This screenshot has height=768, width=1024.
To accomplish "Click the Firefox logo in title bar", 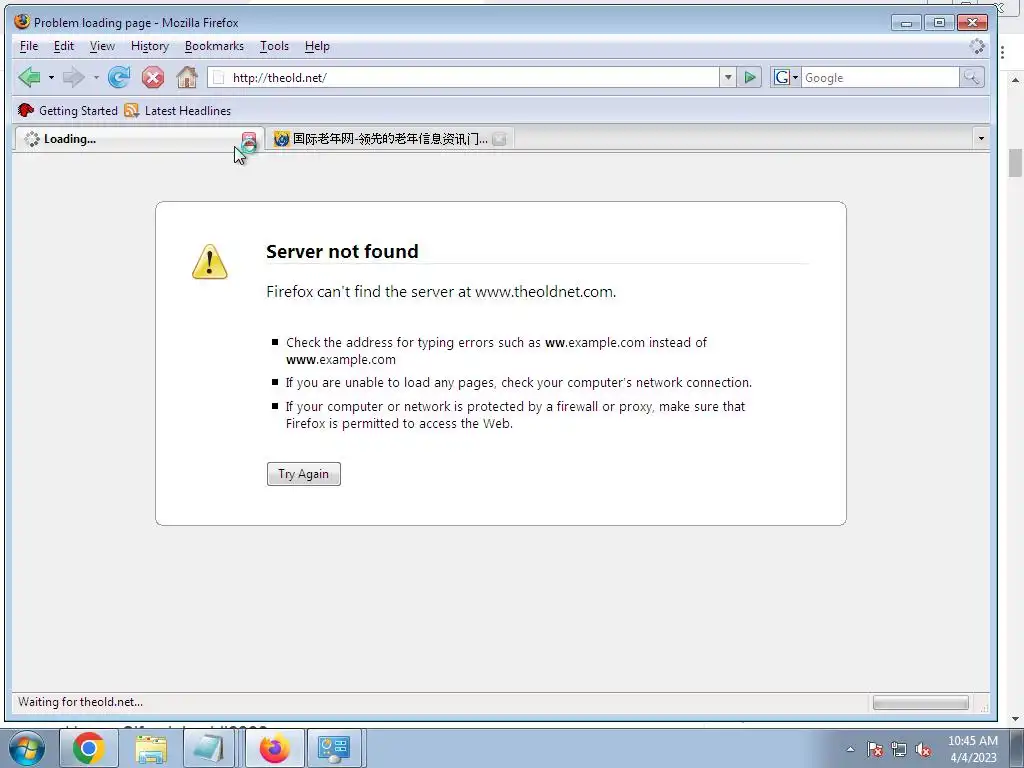I will pyautogui.click(x=22, y=22).
